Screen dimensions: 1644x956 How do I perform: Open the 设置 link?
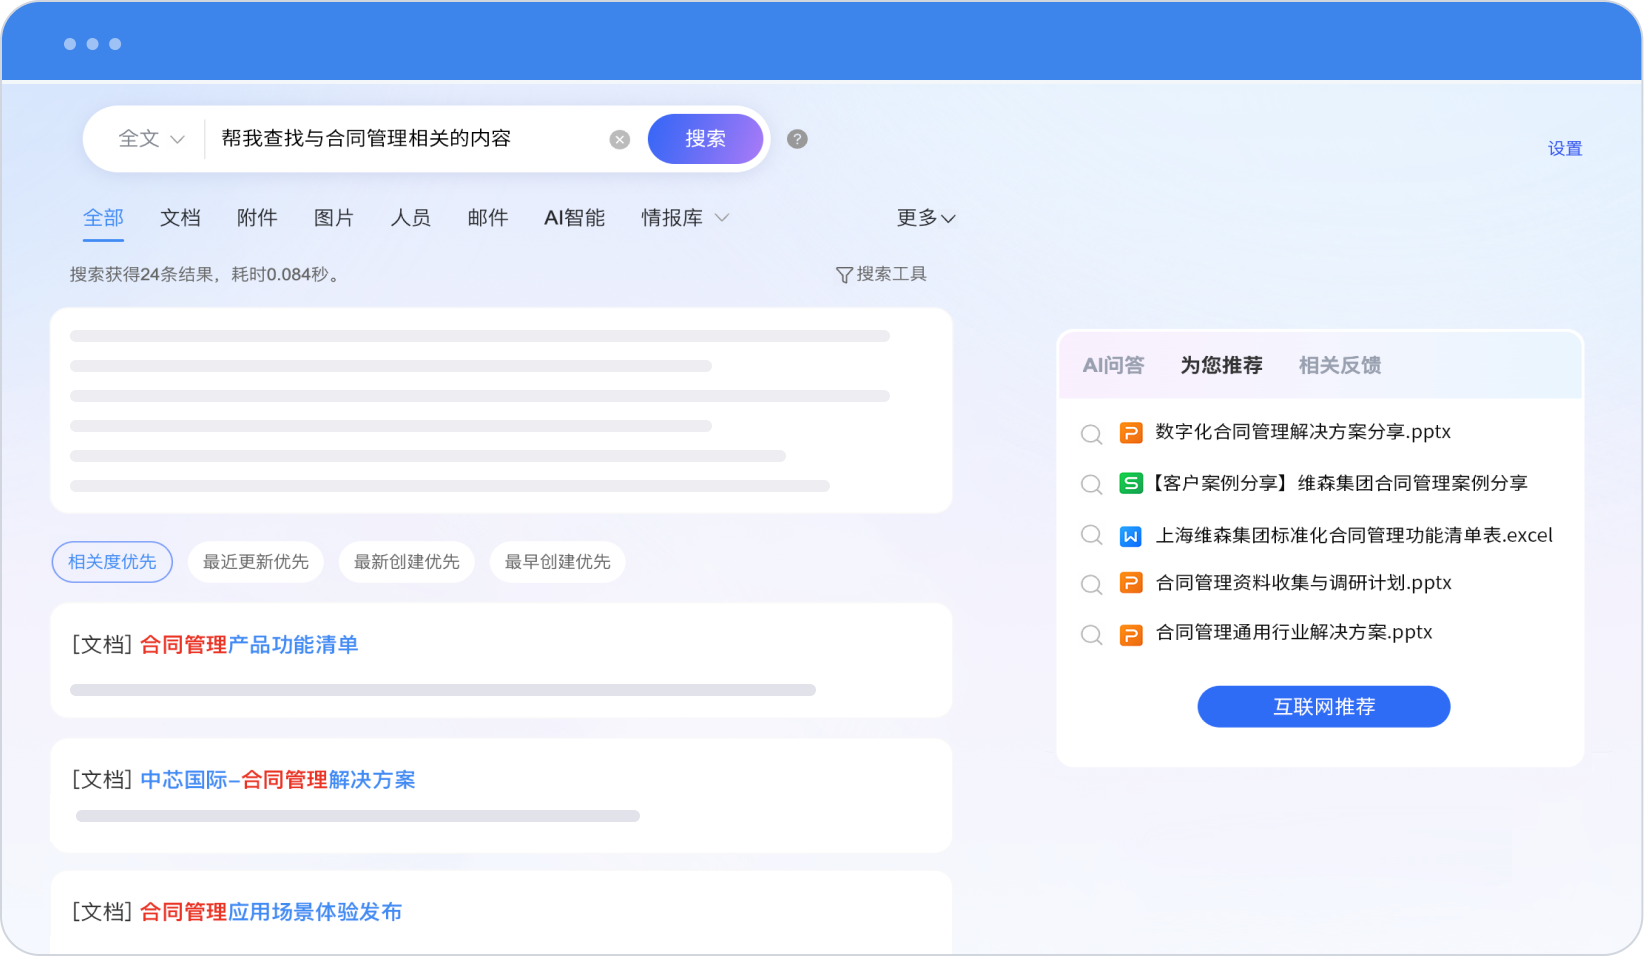(1565, 149)
